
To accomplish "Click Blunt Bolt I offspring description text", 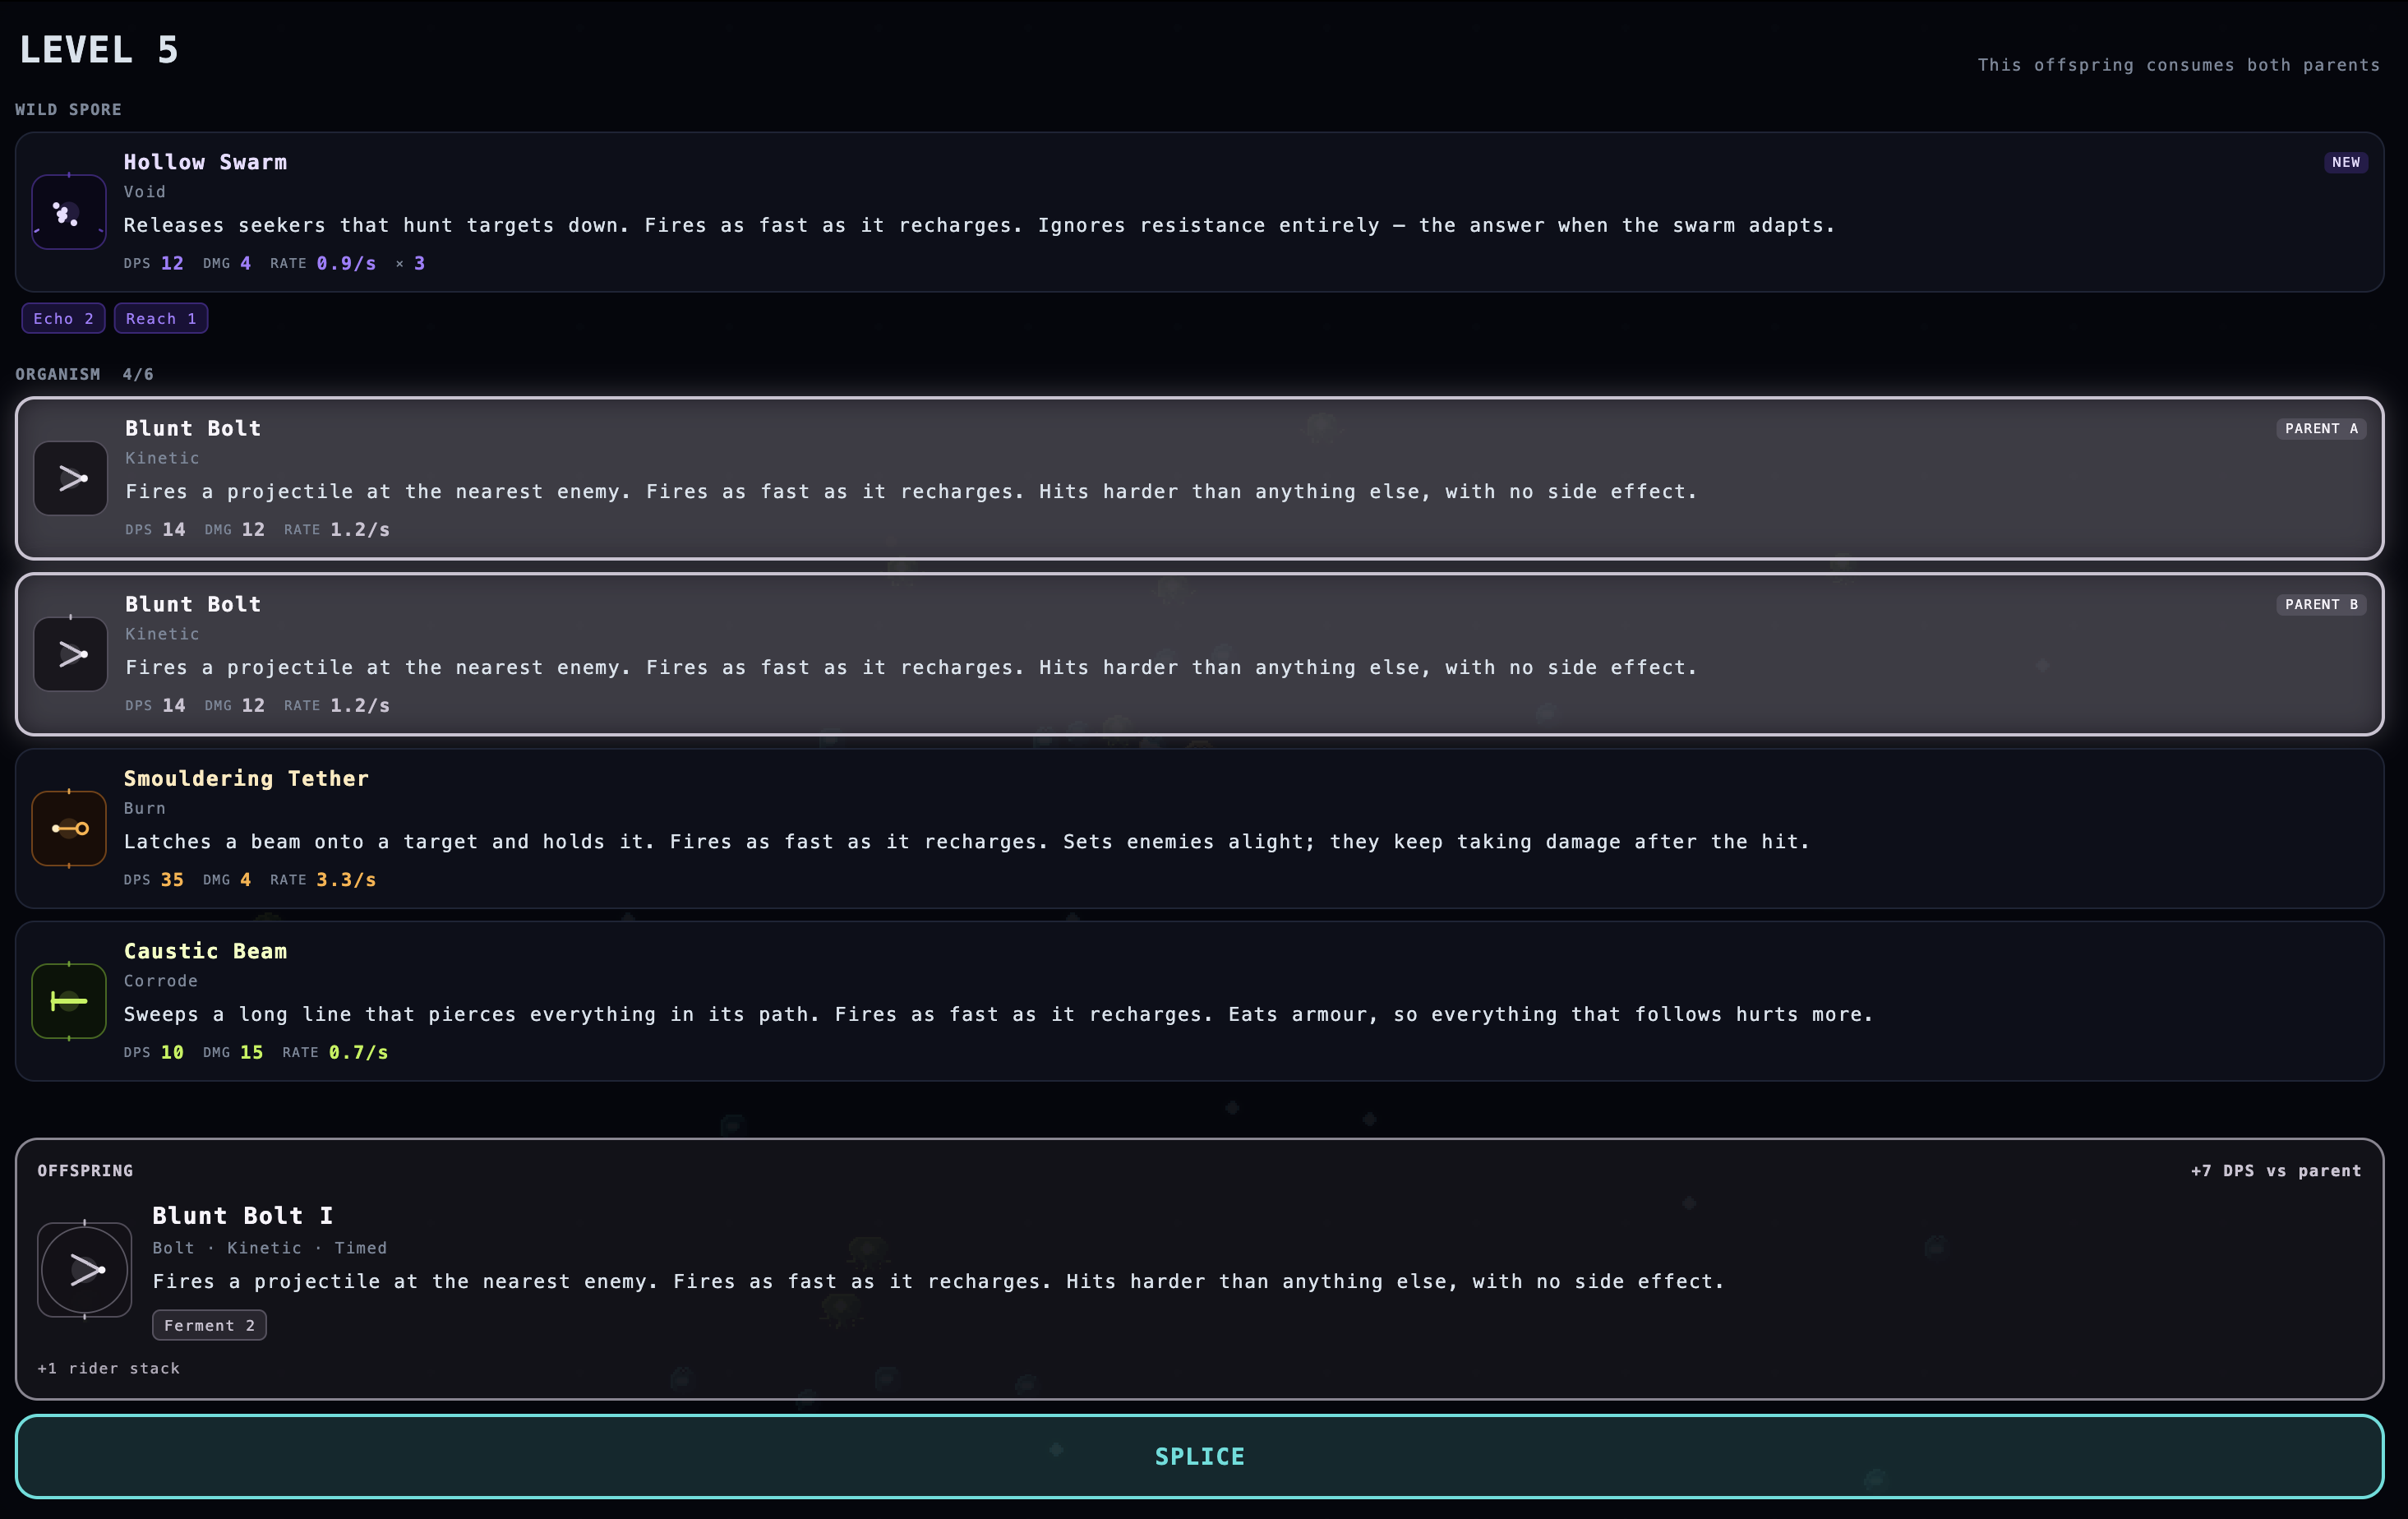I will coord(938,1281).
